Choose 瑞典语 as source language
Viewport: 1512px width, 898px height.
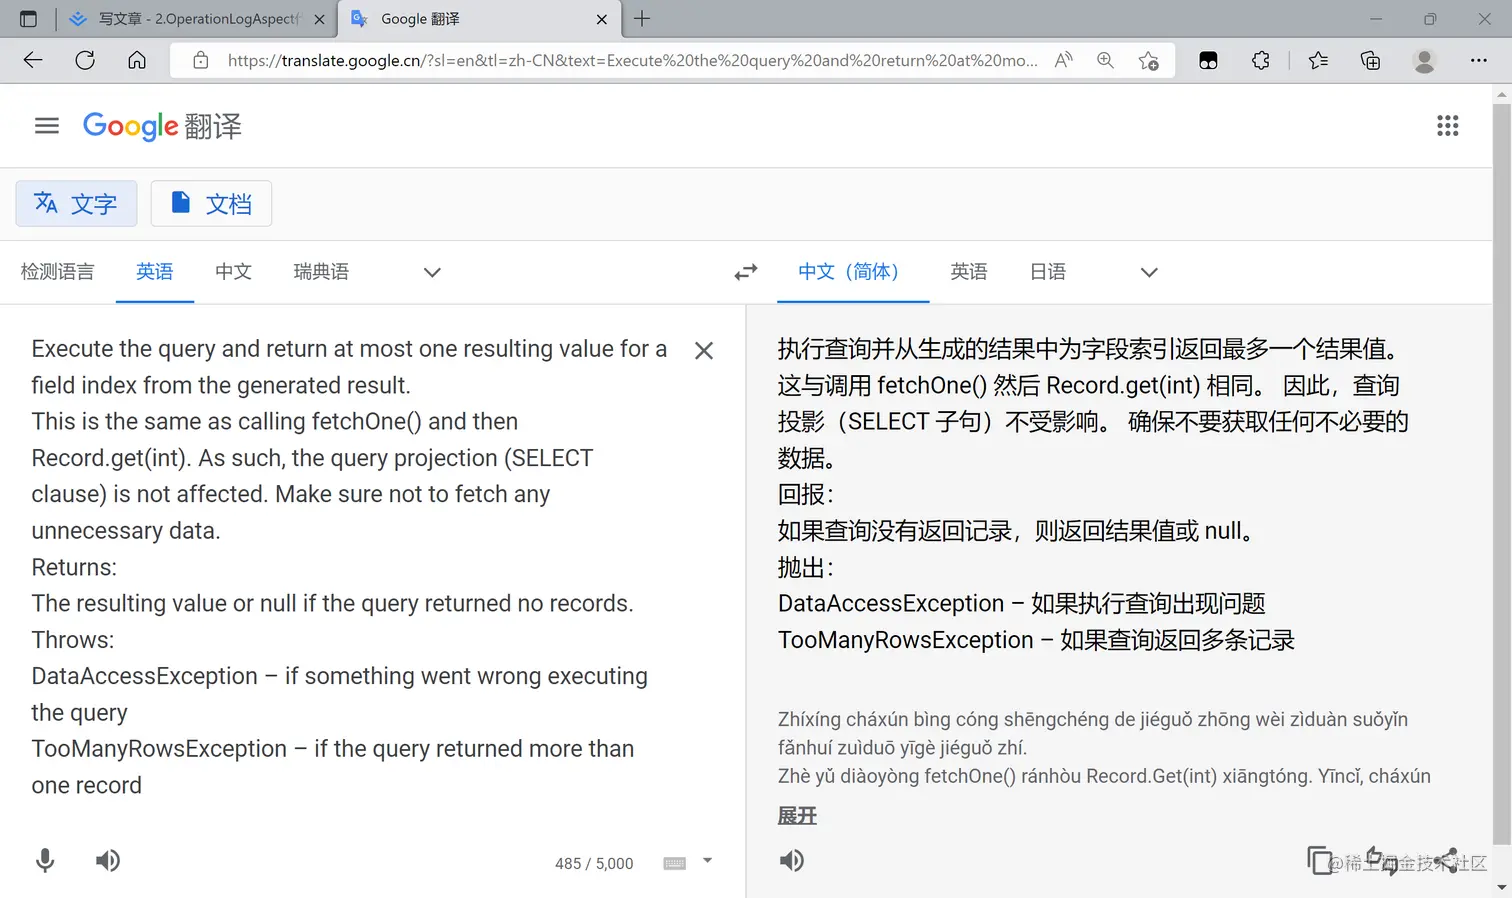[x=321, y=272]
